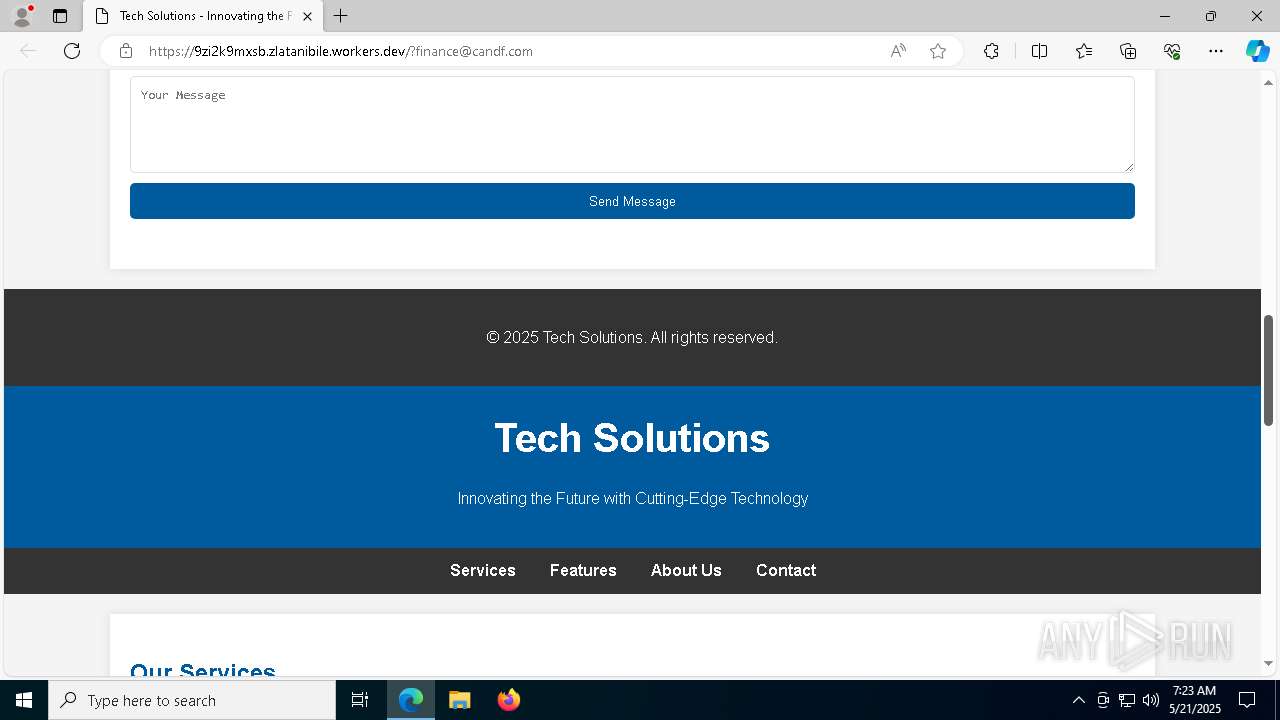1280x720 pixels.
Task: Add page to favorites star
Action: (x=938, y=51)
